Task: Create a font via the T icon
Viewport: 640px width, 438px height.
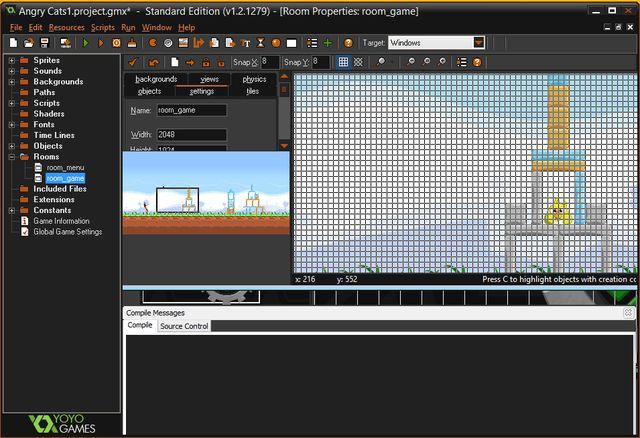Action: 245,43
